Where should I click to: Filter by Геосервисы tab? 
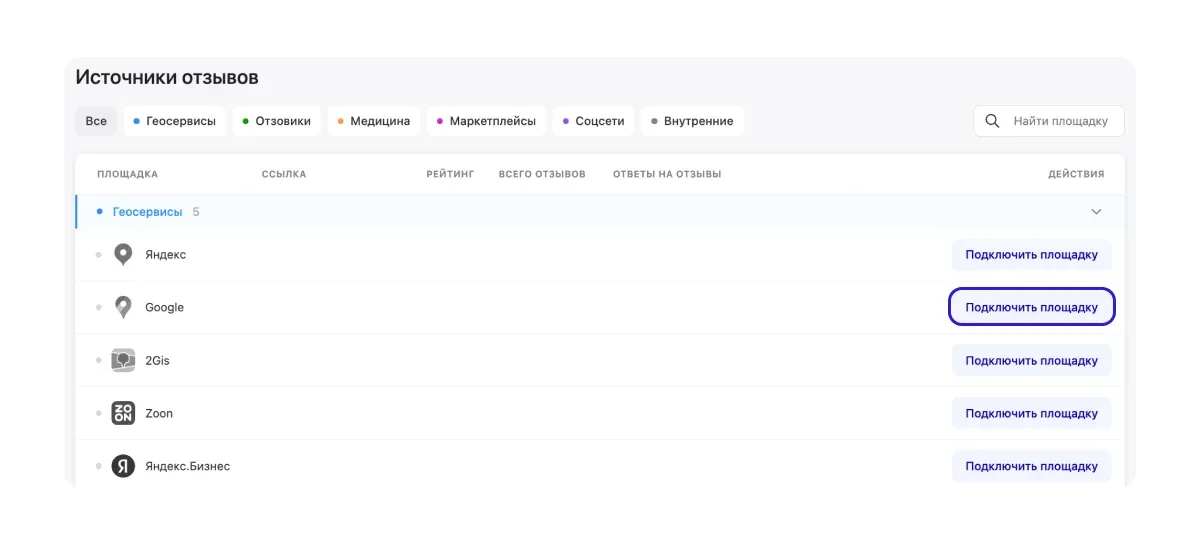point(175,121)
